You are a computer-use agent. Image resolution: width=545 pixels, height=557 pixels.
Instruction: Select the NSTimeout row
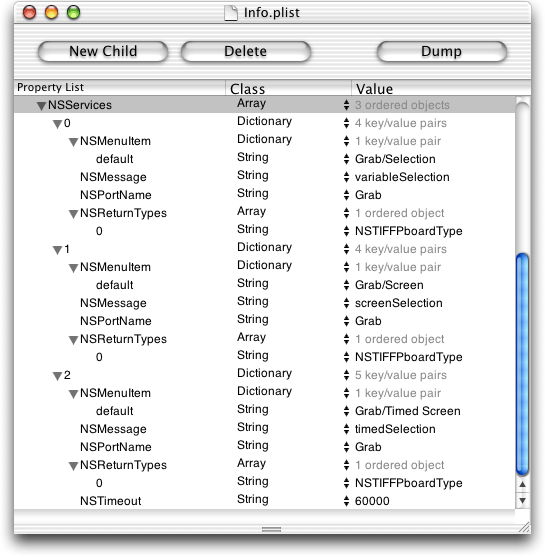pyautogui.click(x=264, y=501)
